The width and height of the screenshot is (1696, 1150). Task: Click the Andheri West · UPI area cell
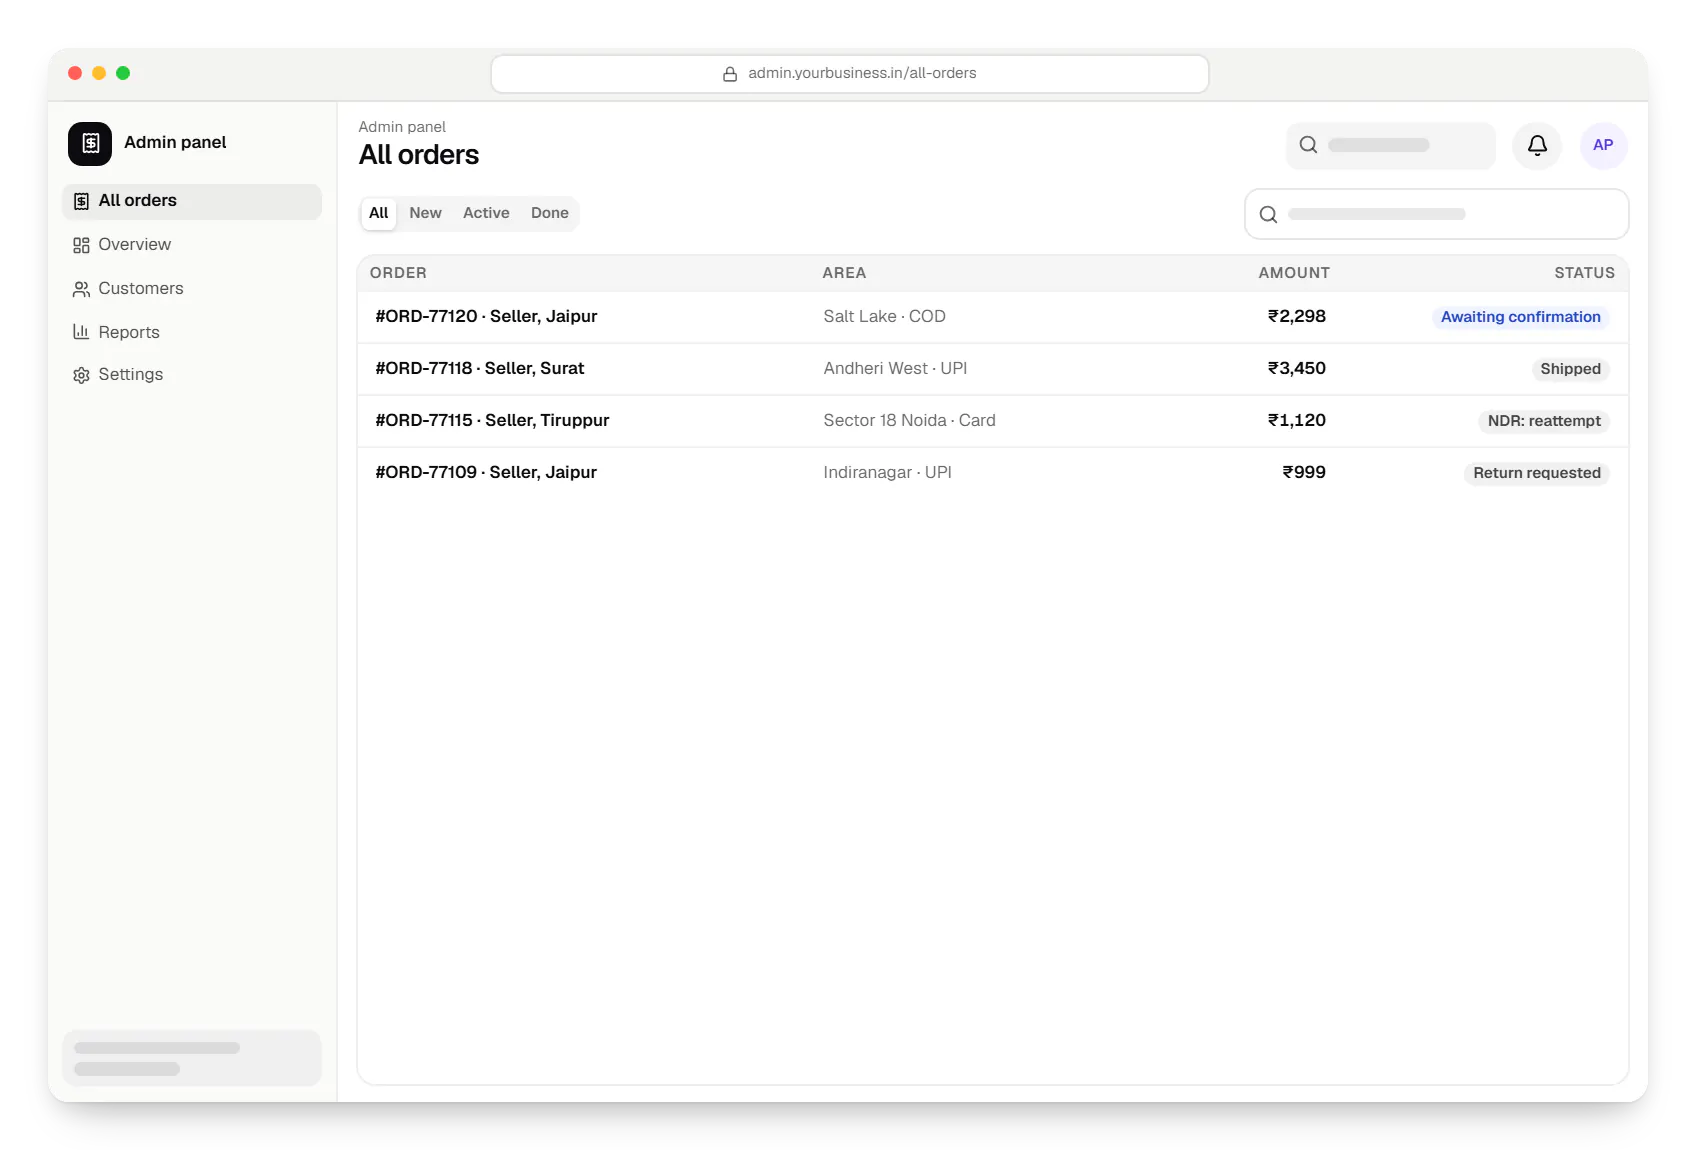point(895,369)
